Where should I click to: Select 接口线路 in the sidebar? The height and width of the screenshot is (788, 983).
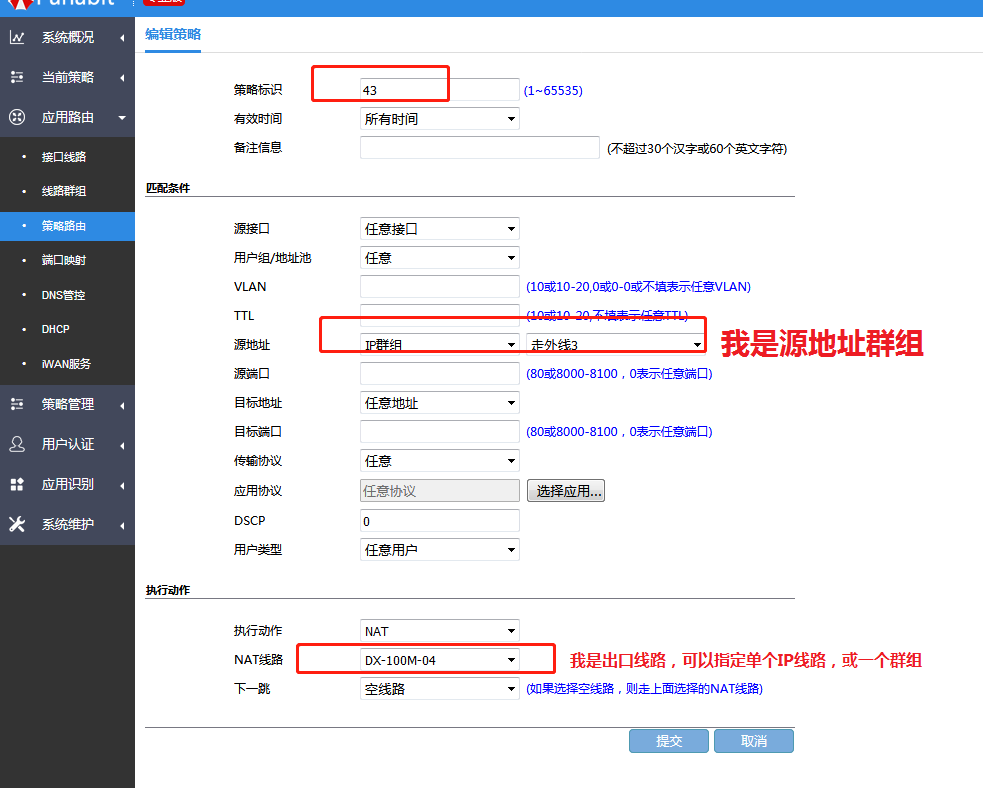pyautogui.click(x=64, y=157)
